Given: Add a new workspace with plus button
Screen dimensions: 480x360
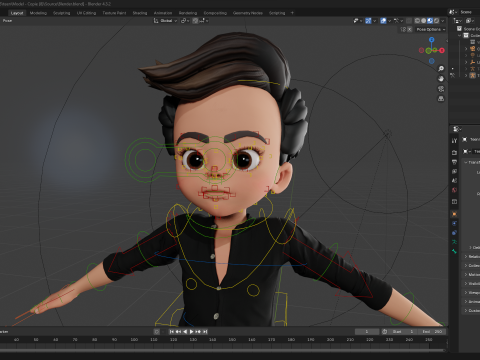Looking at the screenshot, I should coord(292,13).
